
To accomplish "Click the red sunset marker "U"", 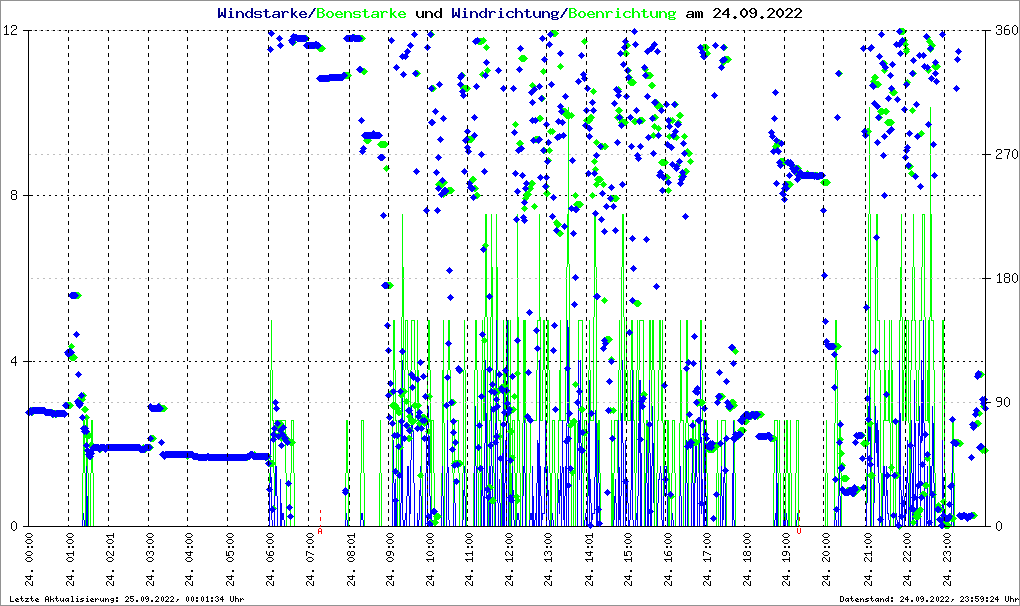I will pos(799,531).
